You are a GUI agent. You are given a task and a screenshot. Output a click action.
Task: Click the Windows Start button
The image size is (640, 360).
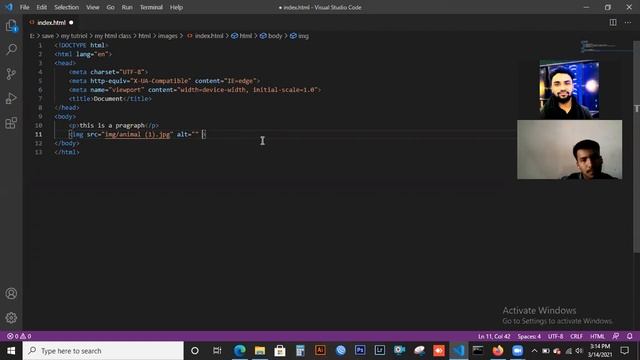tap(11, 351)
